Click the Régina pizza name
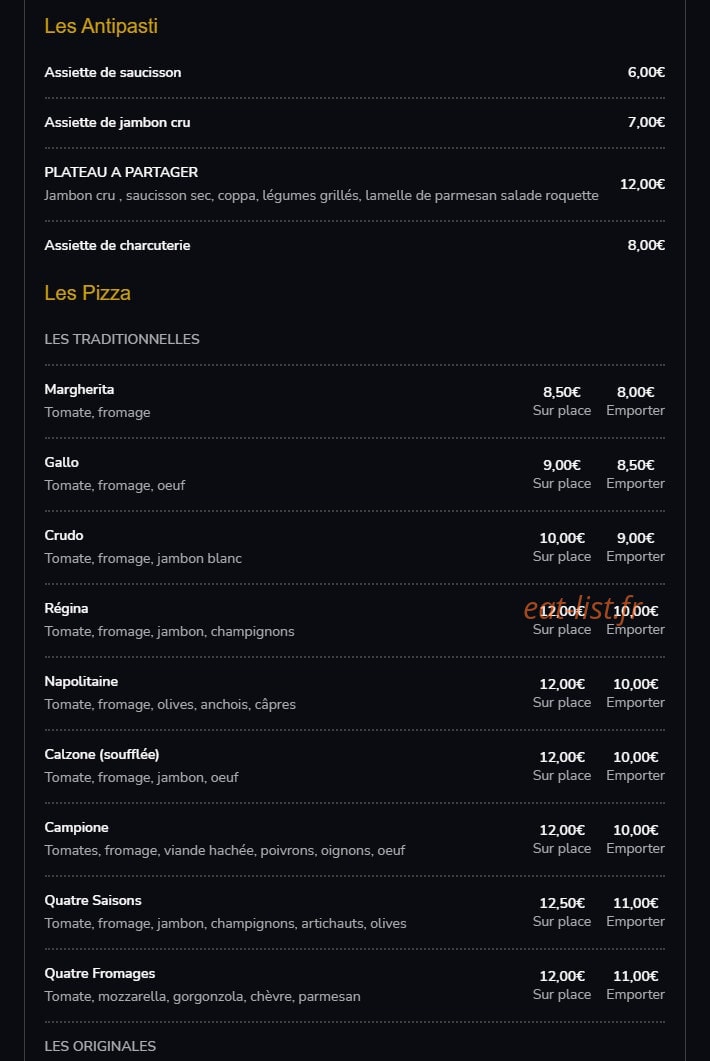 point(66,608)
